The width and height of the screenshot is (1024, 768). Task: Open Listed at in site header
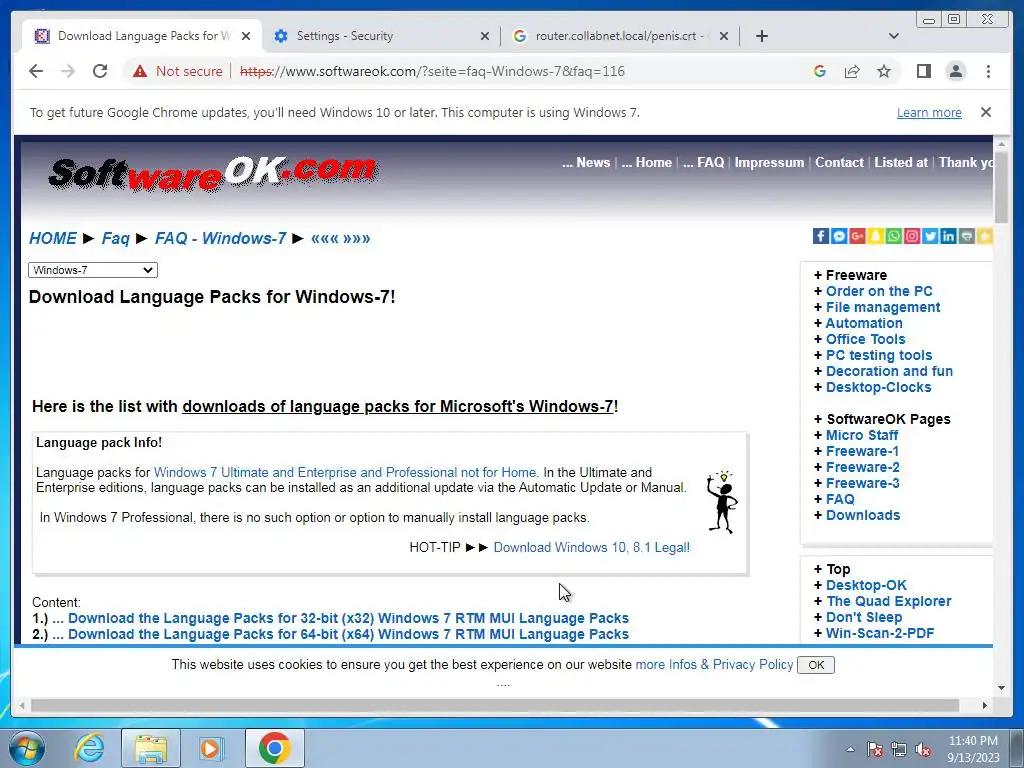coord(901,162)
